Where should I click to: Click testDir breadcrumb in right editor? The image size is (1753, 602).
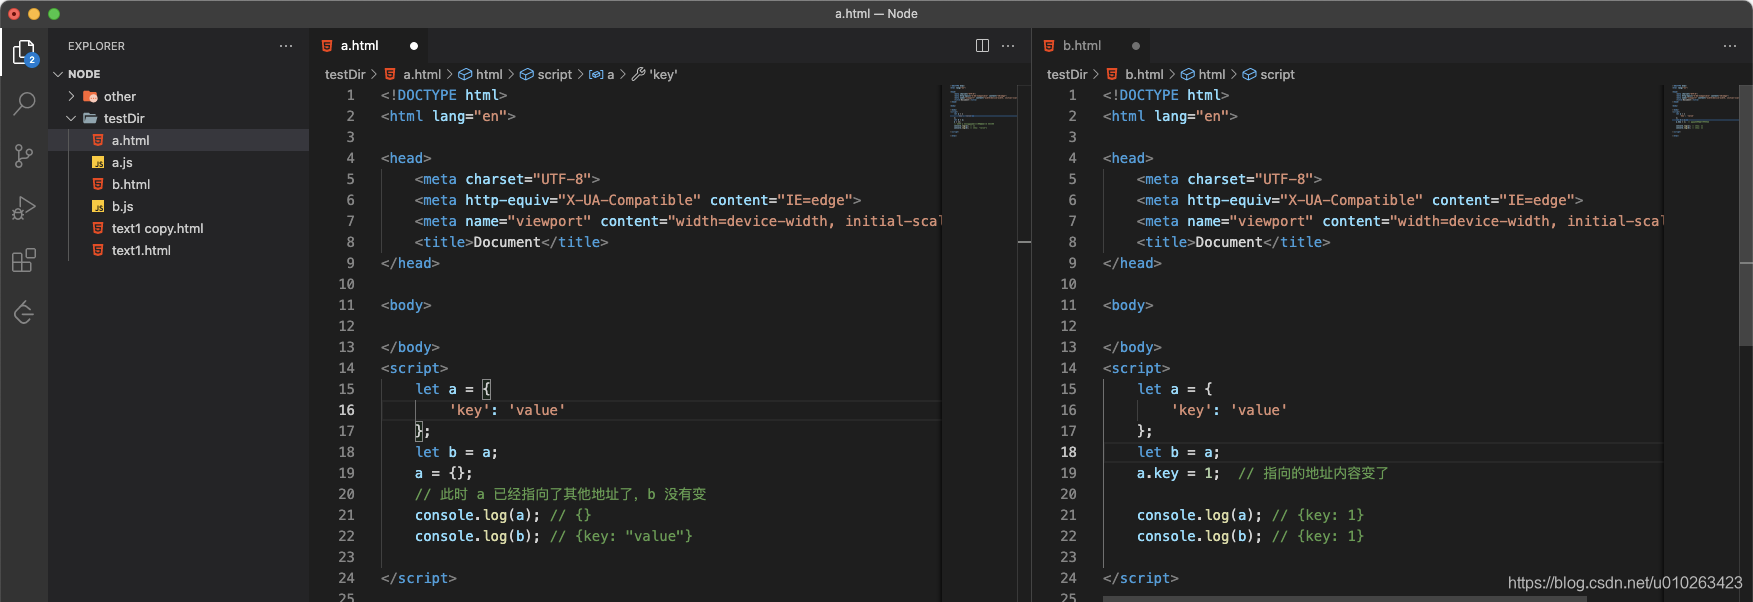(1067, 74)
